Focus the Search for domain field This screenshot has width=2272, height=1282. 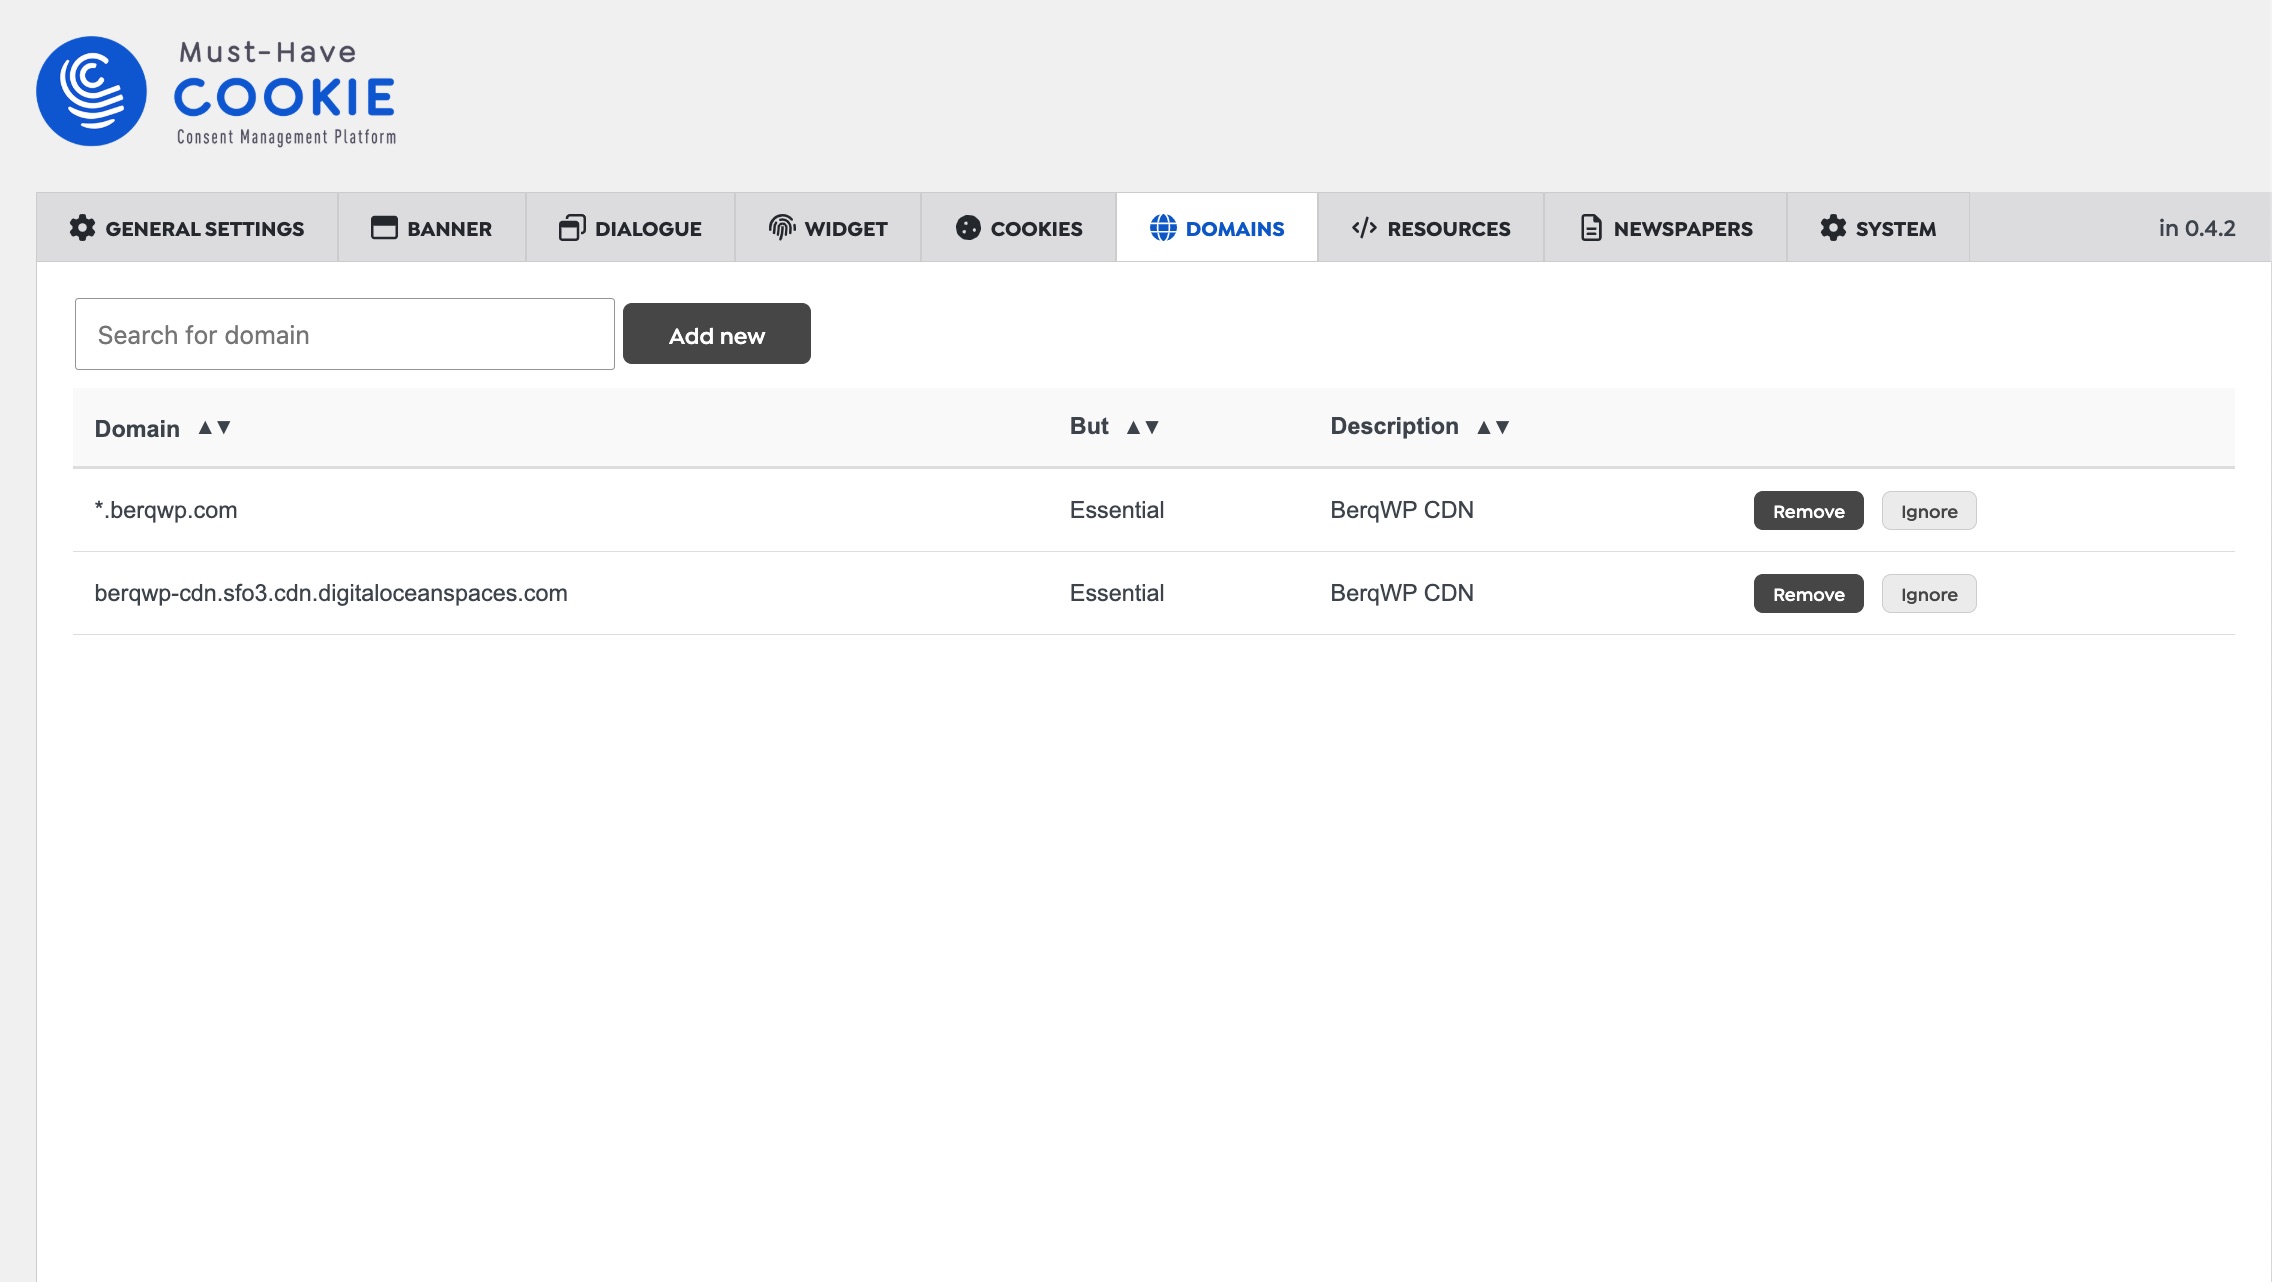(x=345, y=334)
